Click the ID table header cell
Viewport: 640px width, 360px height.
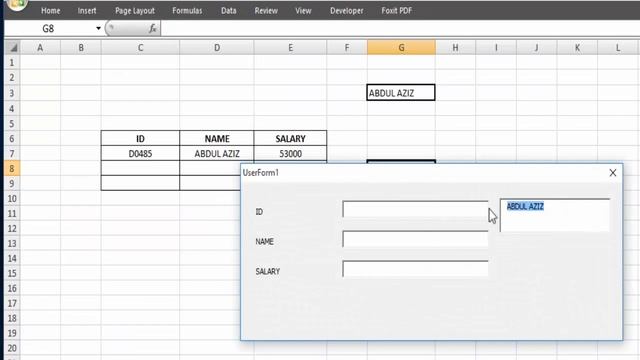(140, 138)
